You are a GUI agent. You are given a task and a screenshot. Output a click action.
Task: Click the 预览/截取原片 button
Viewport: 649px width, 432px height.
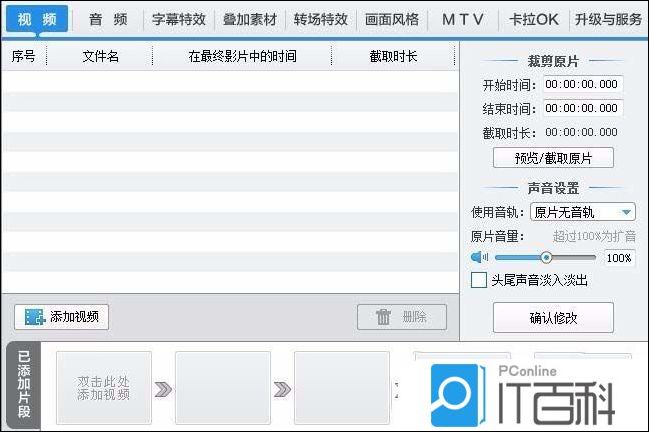[553, 158]
